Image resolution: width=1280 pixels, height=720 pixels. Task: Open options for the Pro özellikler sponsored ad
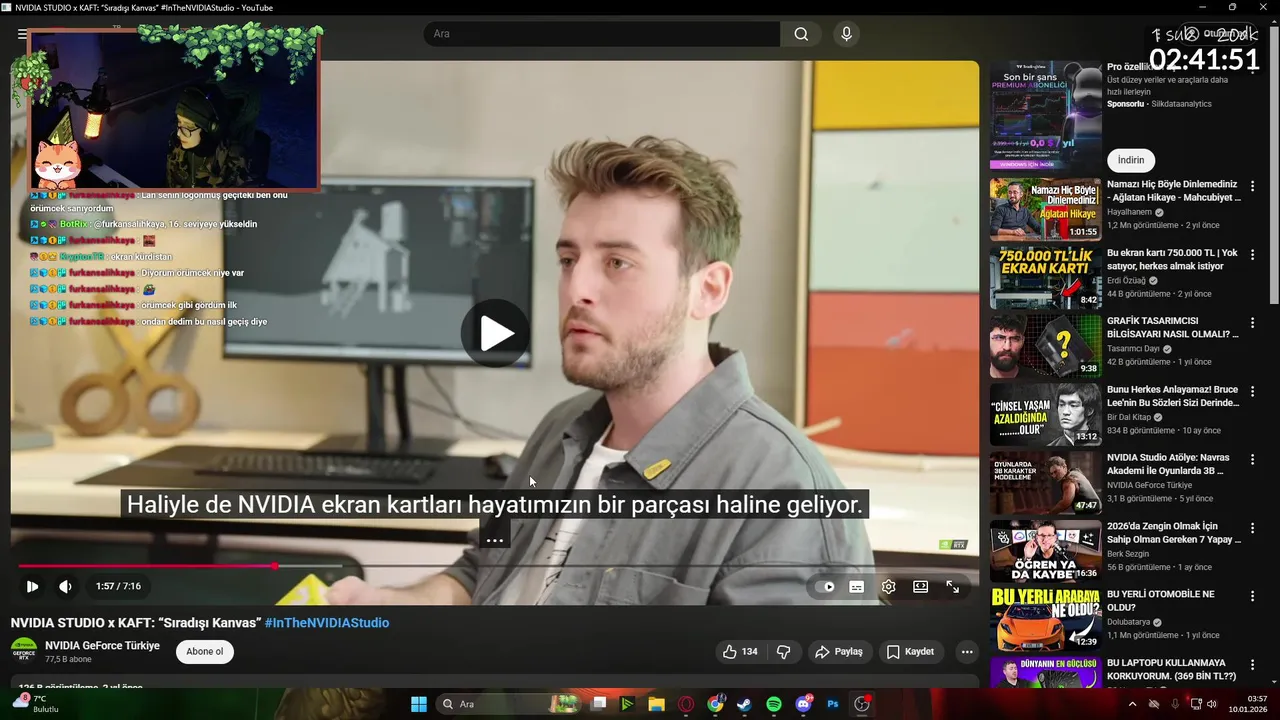[1252, 71]
